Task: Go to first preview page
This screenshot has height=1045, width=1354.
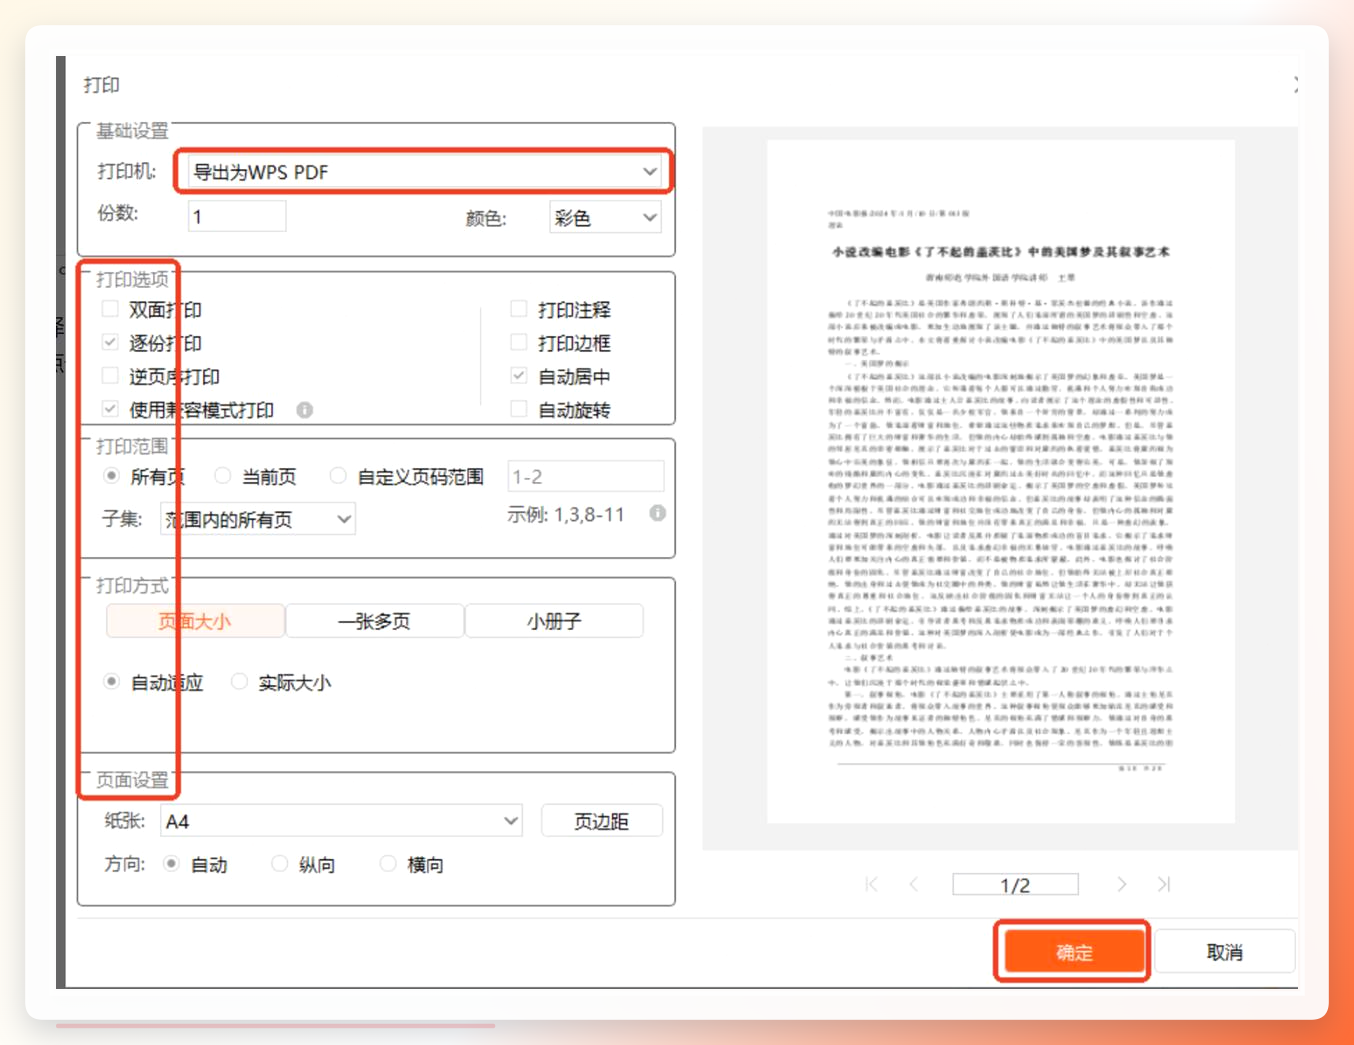Action: [x=872, y=884]
